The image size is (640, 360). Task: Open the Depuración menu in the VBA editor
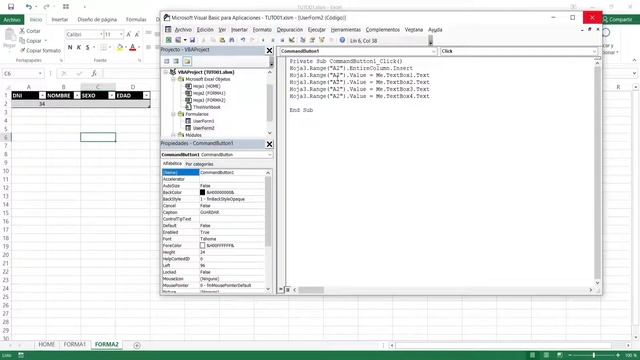pos(290,30)
